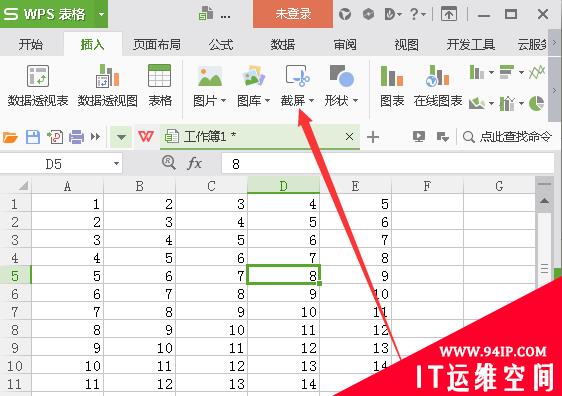Insert a table (表格) icon
Screen dimensions: 562x396
pyautogui.click(x=159, y=76)
